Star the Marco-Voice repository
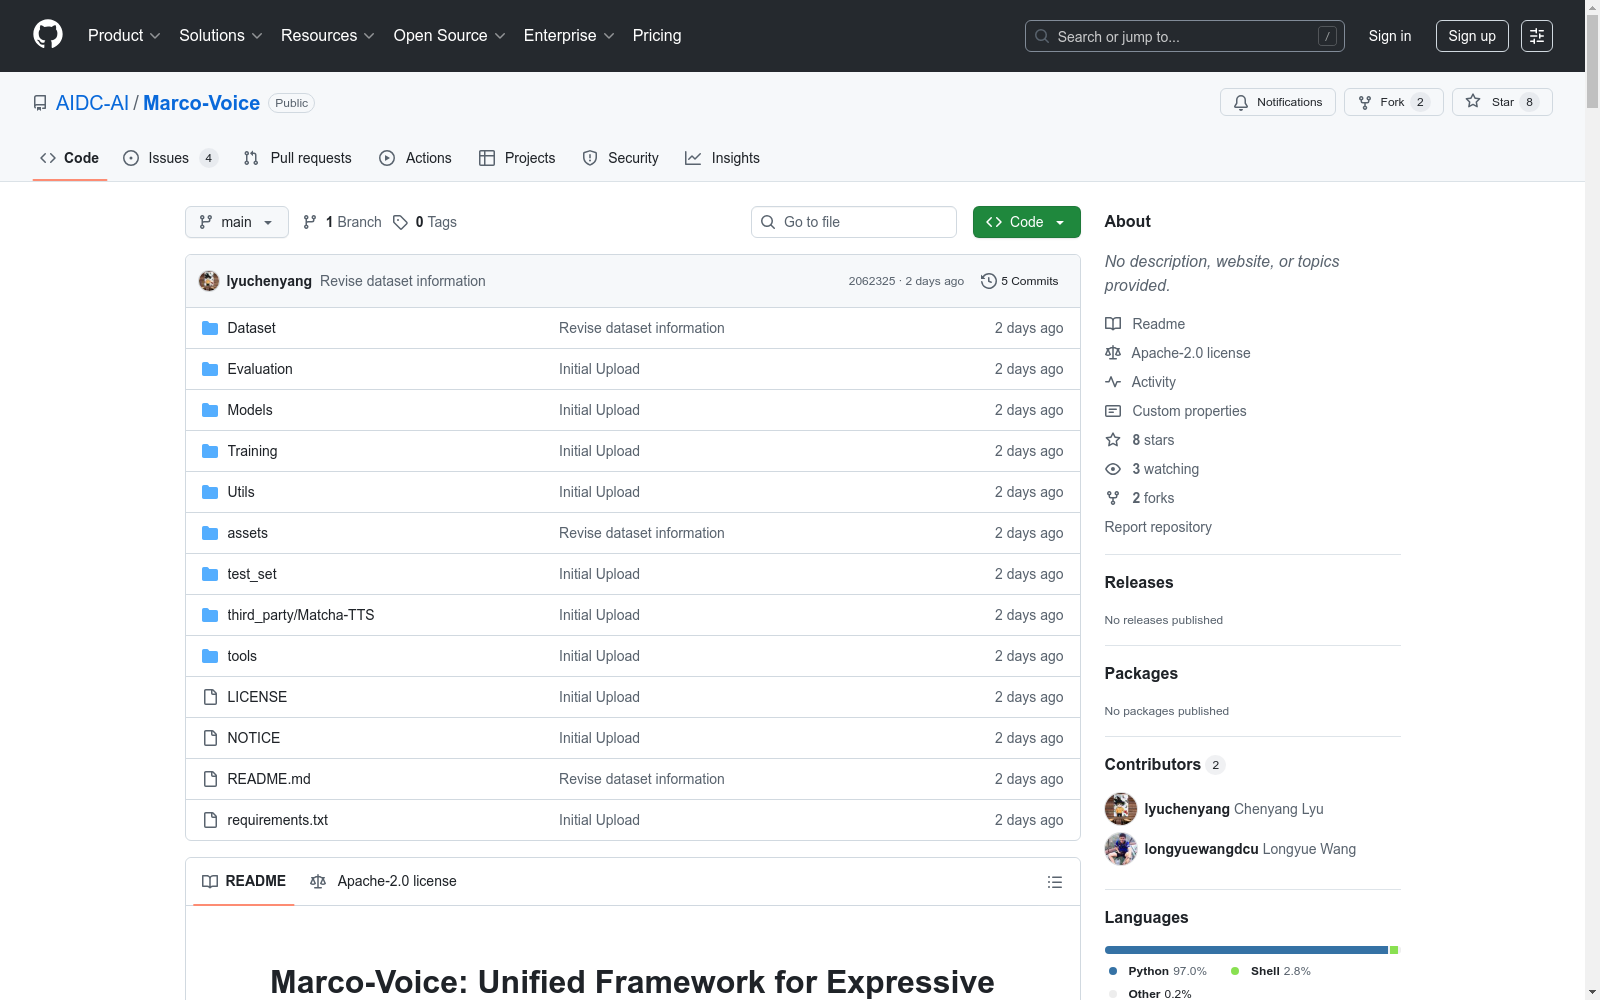The image size is (1600, 1000). [x=1501, y=102]
